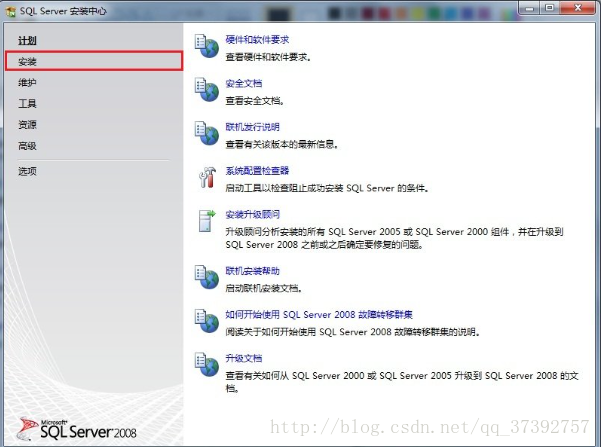The height and width of the screenshot is (447, 601).
Task: Click the description text 查看安全文档
Action: (x=255, y=101)
